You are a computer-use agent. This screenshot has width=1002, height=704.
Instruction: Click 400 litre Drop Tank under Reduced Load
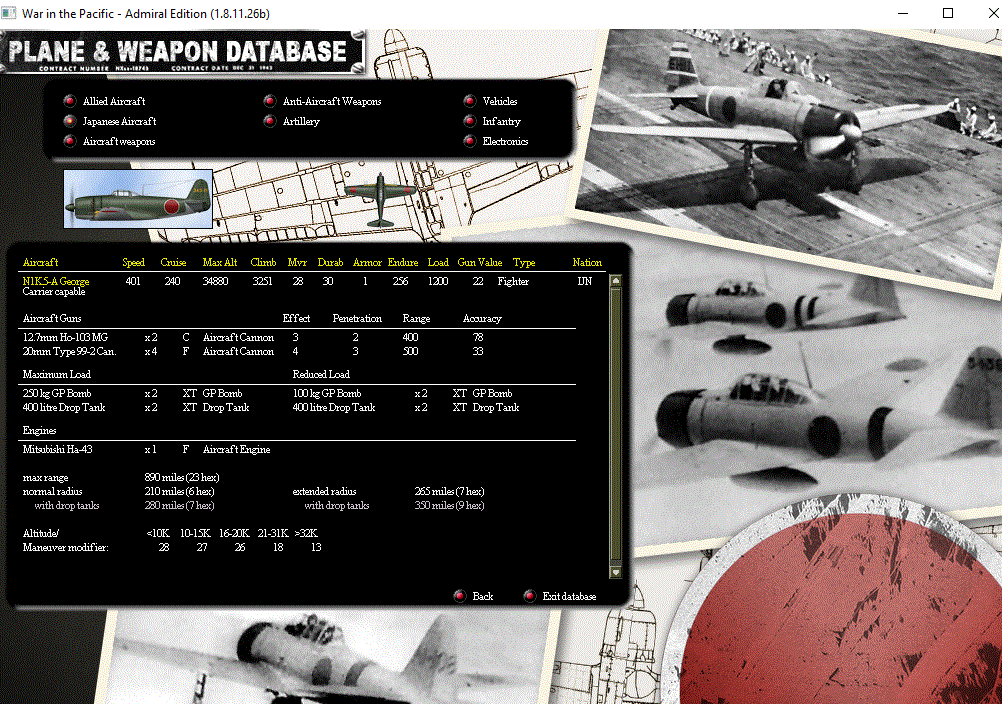pyautogui.click(x=334, y=407)
